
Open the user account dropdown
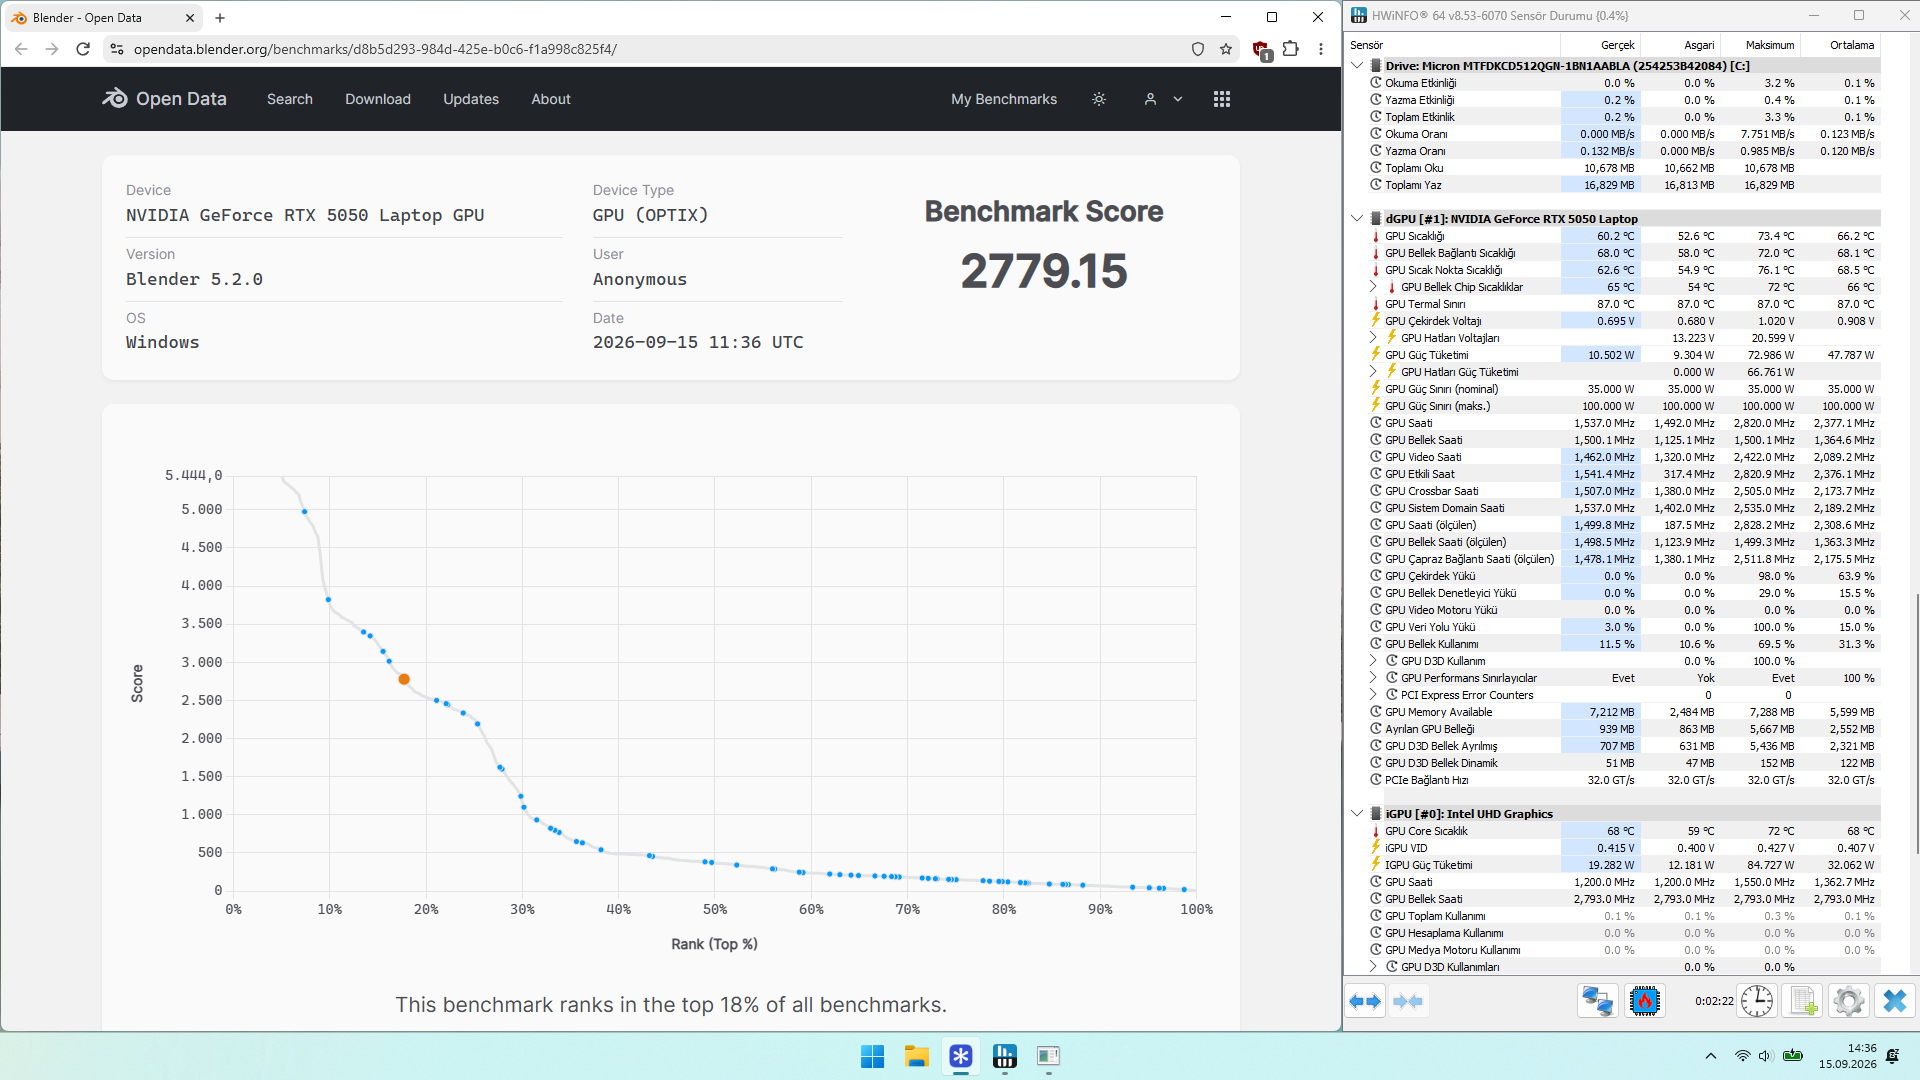pyautogui.click(x=1163, y=99)
